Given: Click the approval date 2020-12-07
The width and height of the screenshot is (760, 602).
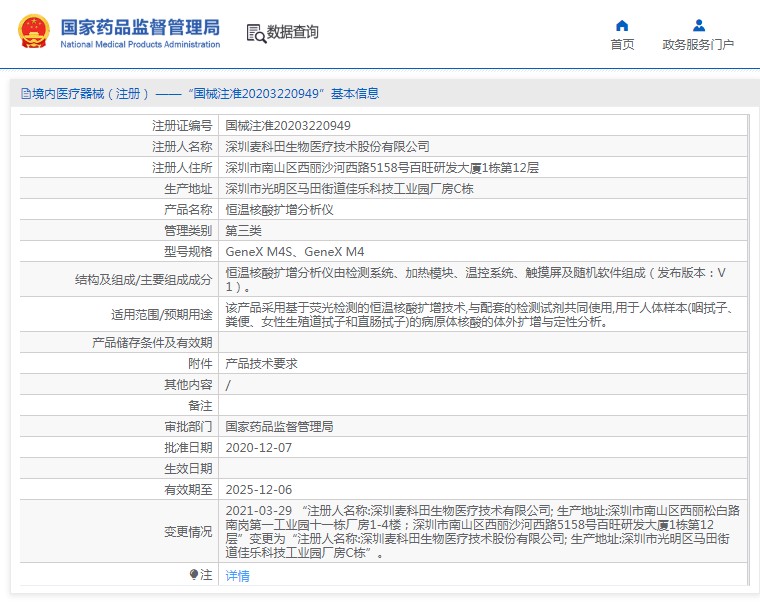Looking at the screenshot, I should click(259, 447).
